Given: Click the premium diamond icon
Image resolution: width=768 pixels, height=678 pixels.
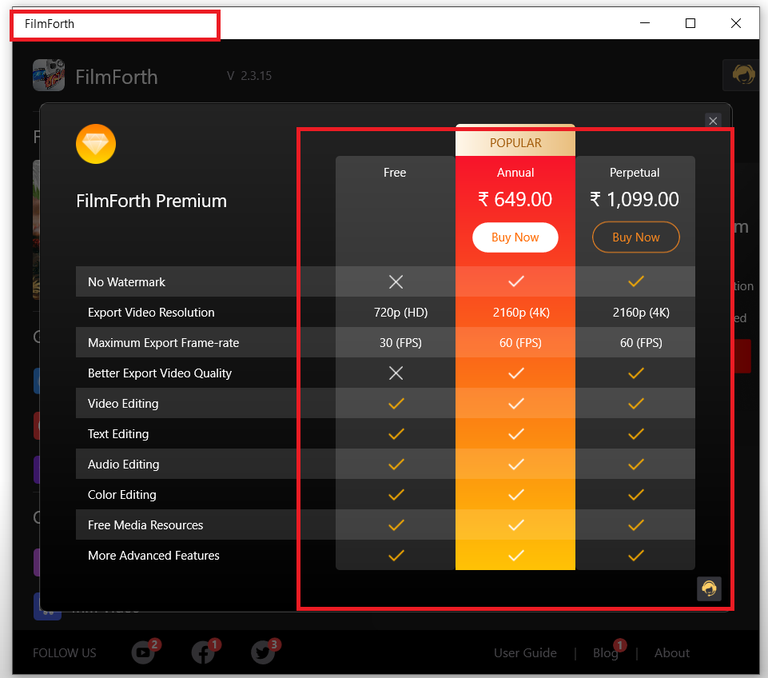Looking at the screenshot, I should coord(96,144).
